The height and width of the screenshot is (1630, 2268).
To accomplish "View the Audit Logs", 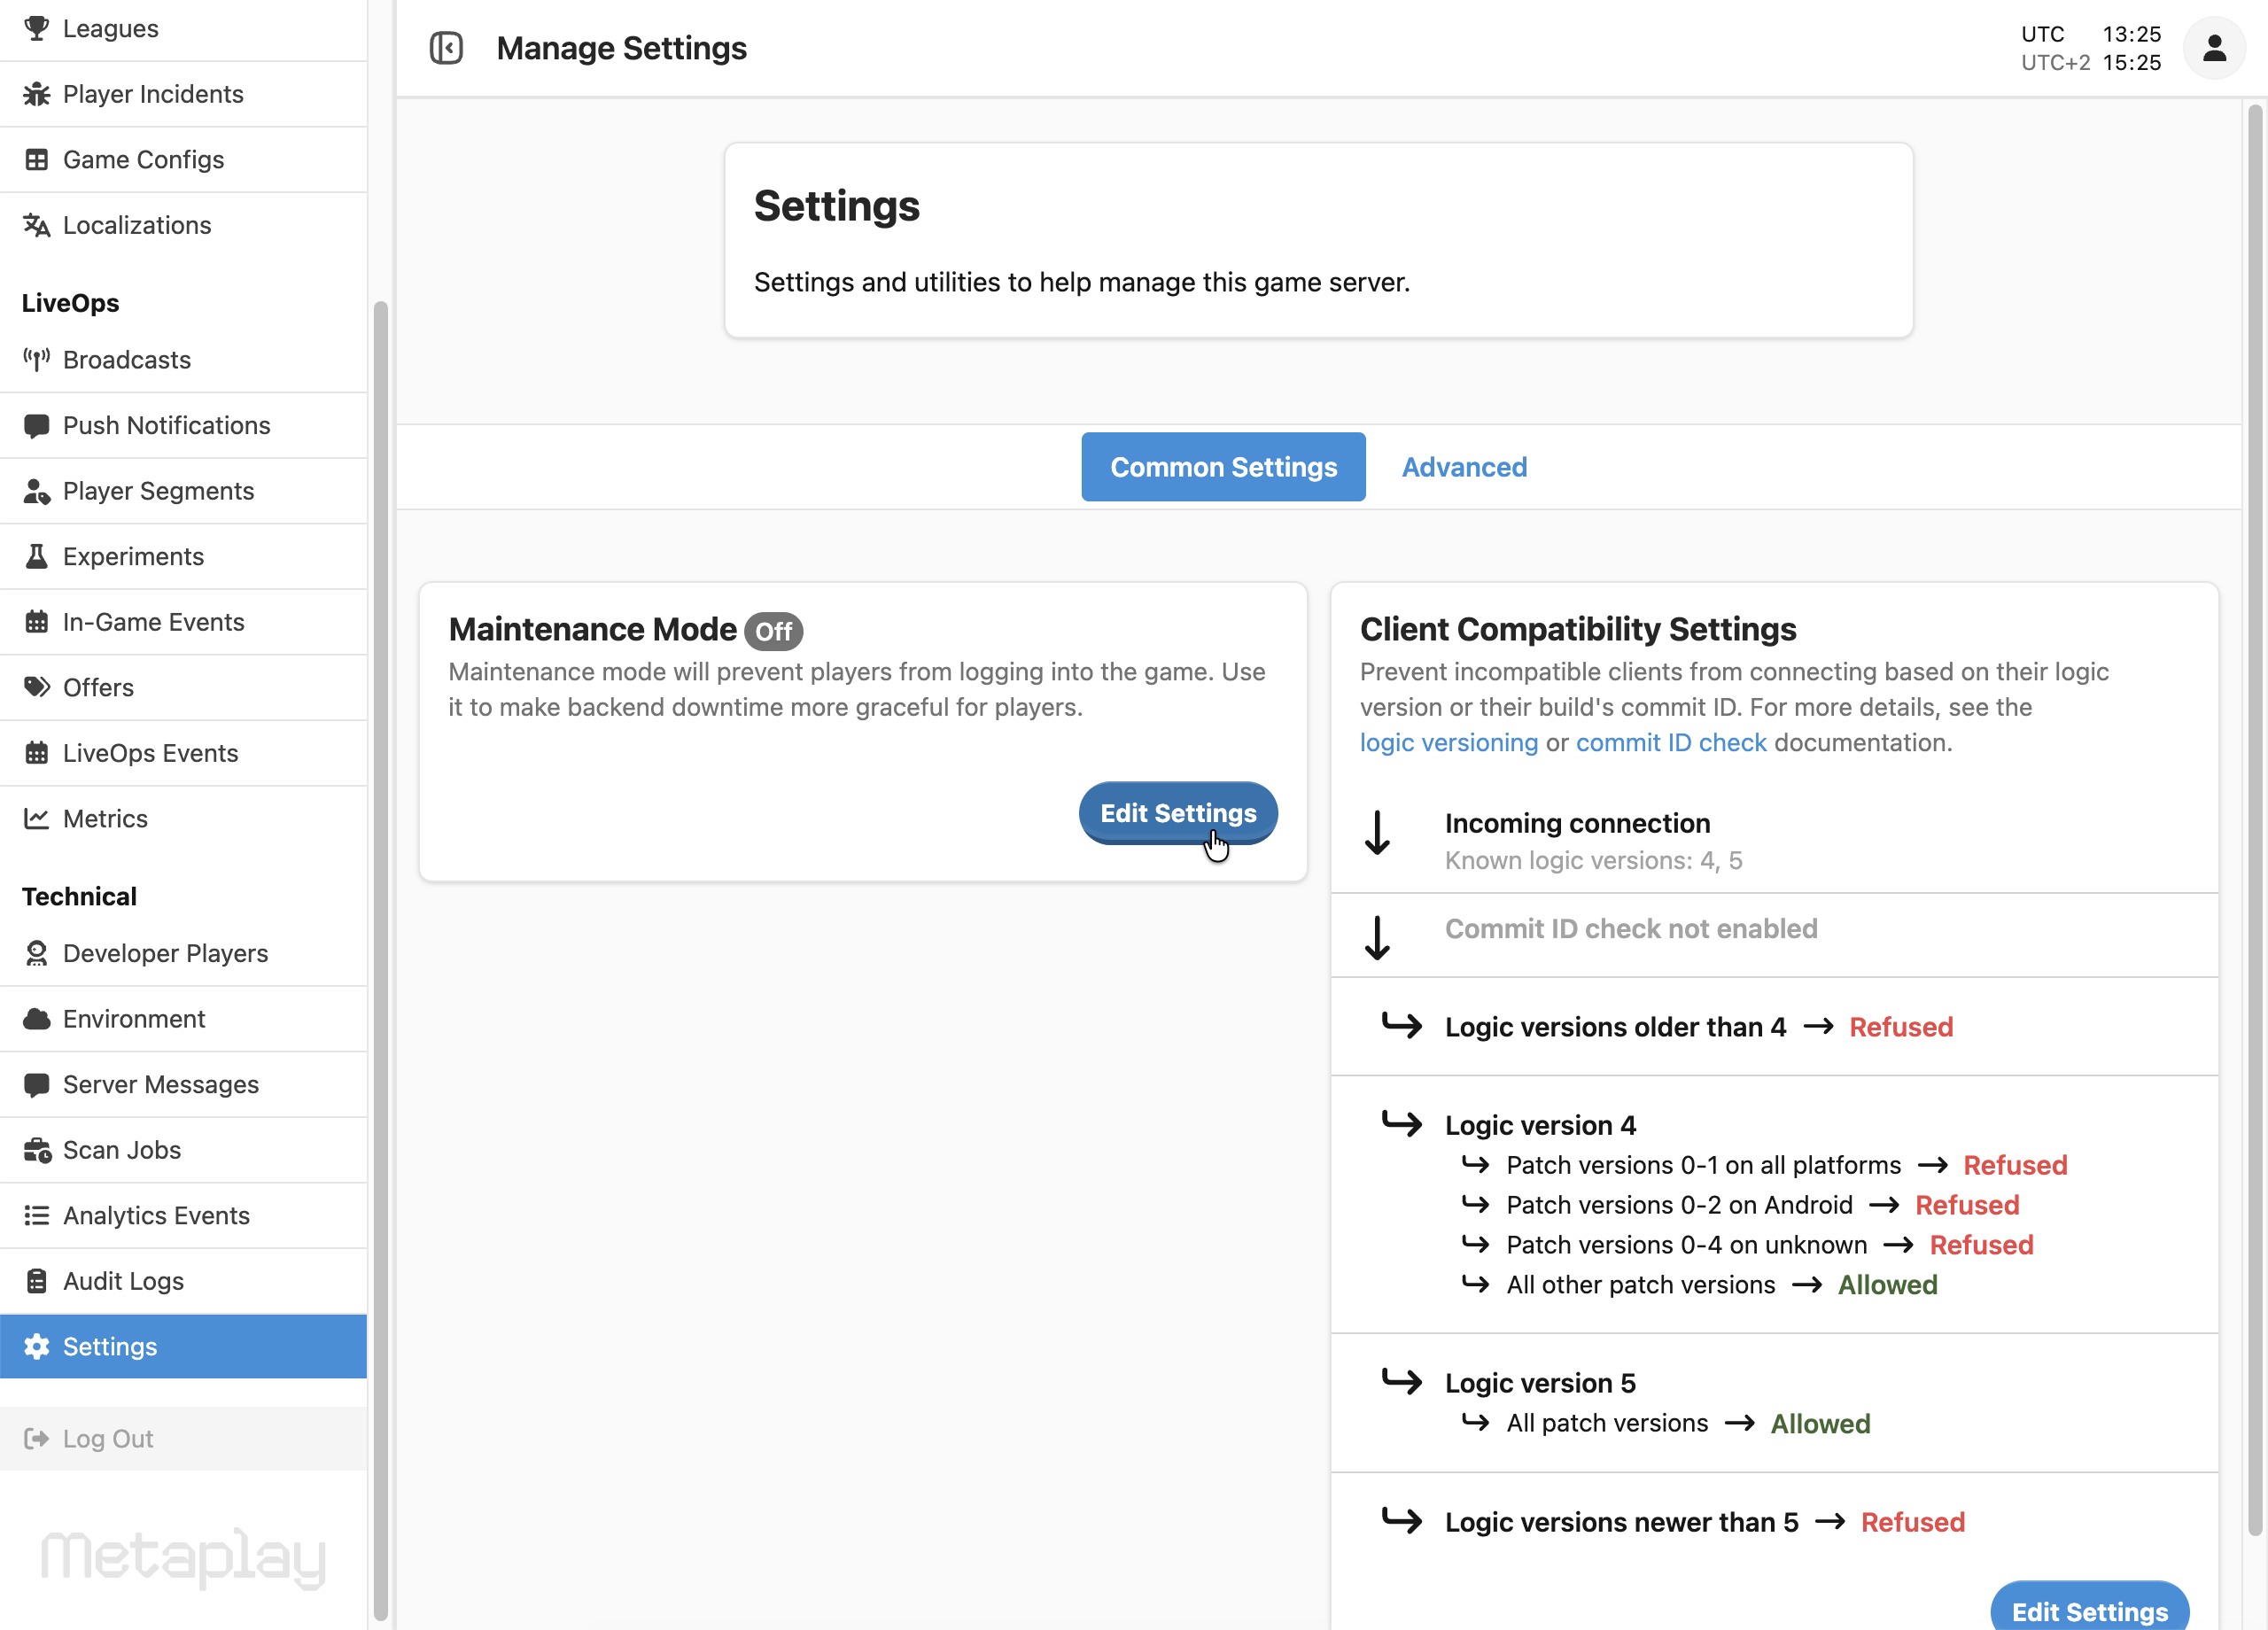I will pyautogui.click(x=122, y=1281).
